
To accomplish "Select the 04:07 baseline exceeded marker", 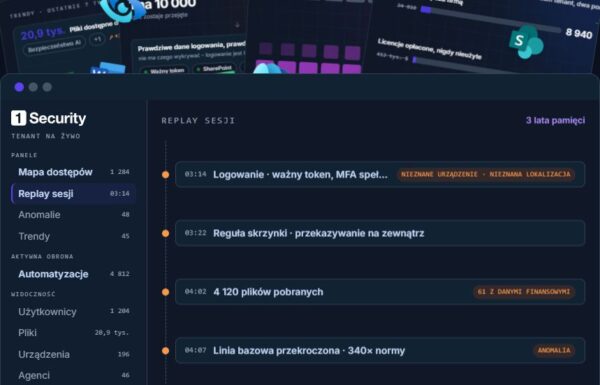I will pyautogui.click(x=166, y=351).
